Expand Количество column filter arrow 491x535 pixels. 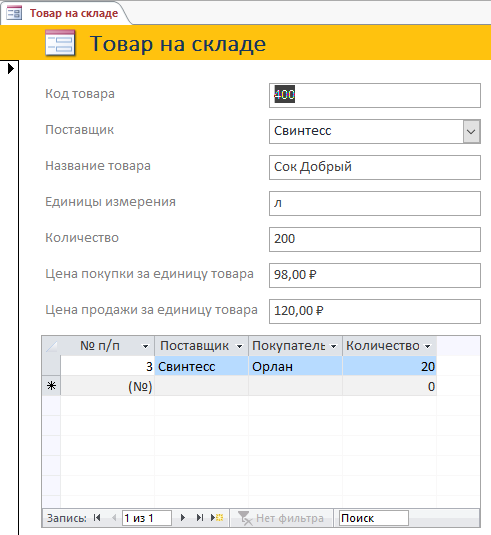pos(428,346)
